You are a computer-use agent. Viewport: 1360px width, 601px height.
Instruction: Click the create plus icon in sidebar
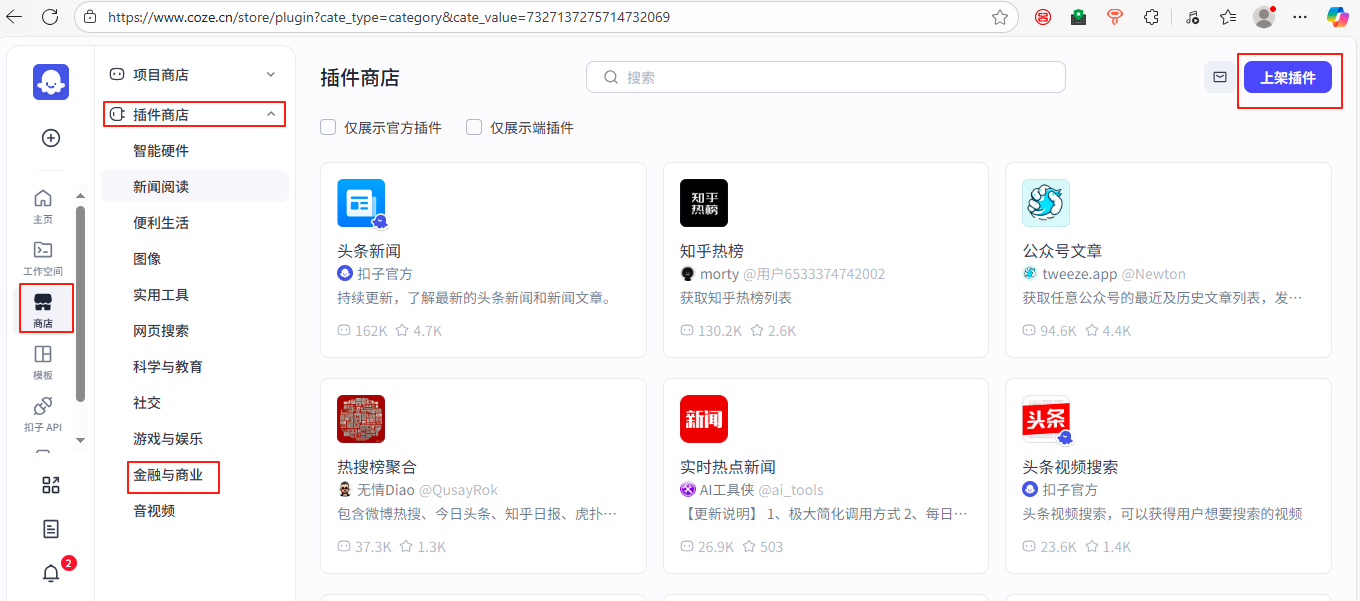pos(51,138)
